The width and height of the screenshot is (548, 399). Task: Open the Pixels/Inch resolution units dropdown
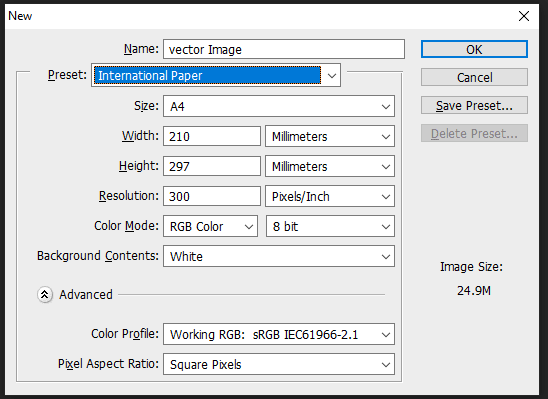330,196
